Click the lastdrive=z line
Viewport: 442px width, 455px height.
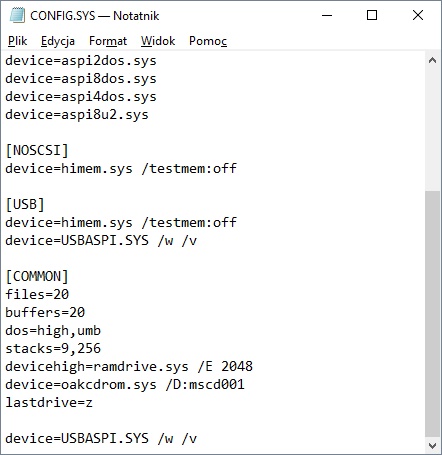click(x=49, y=402)
